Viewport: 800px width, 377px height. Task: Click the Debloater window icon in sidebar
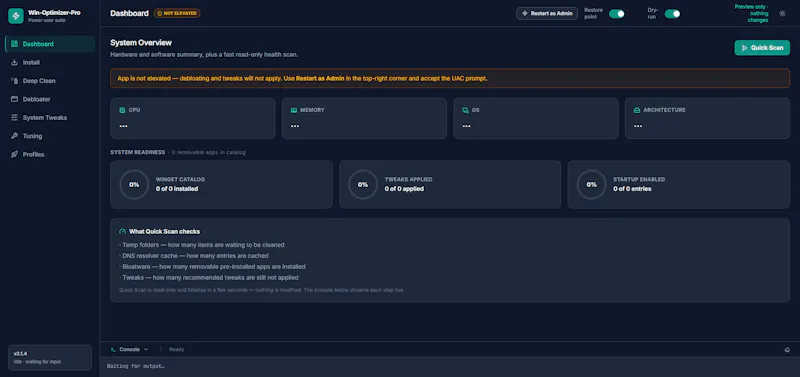click(14, 99)
